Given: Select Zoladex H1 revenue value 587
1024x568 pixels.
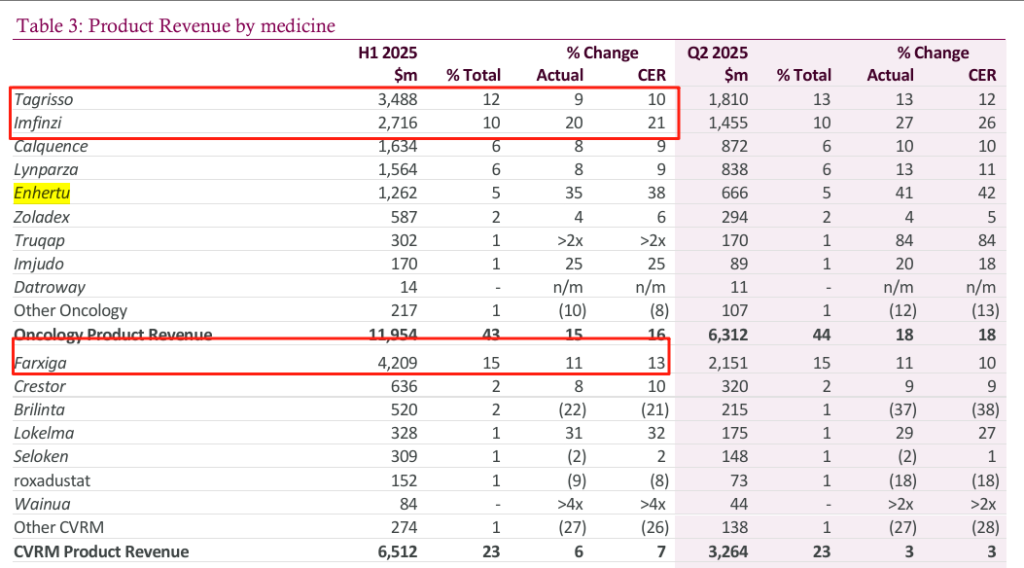Looking at the screenshot, I should pyautogui.click(x=404, y=217).
